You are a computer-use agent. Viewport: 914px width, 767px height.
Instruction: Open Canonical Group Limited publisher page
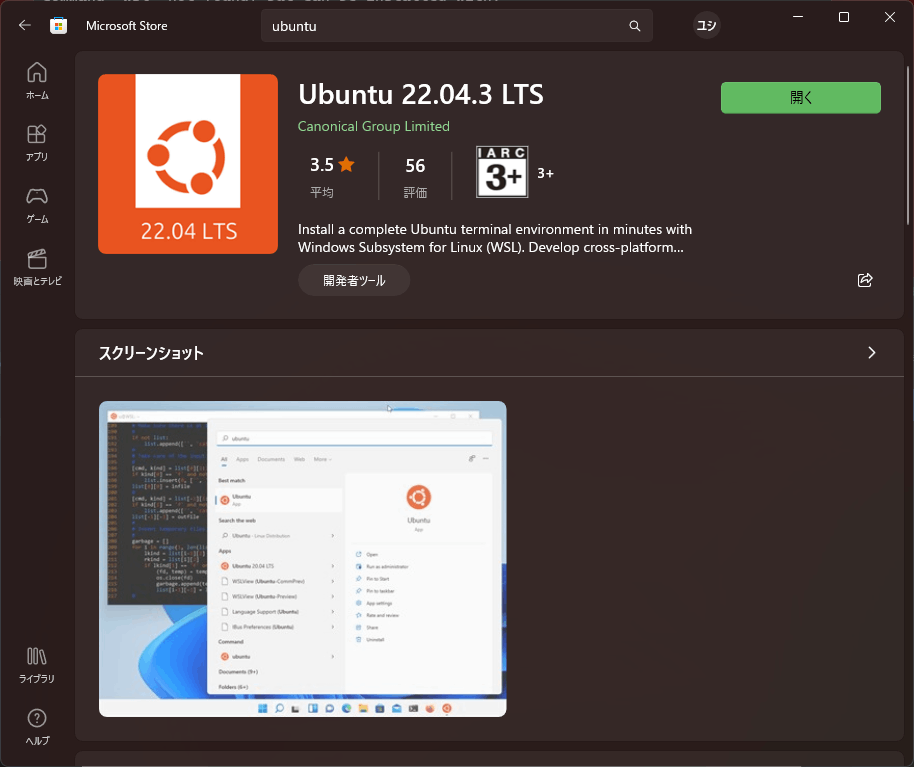coord(374,126)
